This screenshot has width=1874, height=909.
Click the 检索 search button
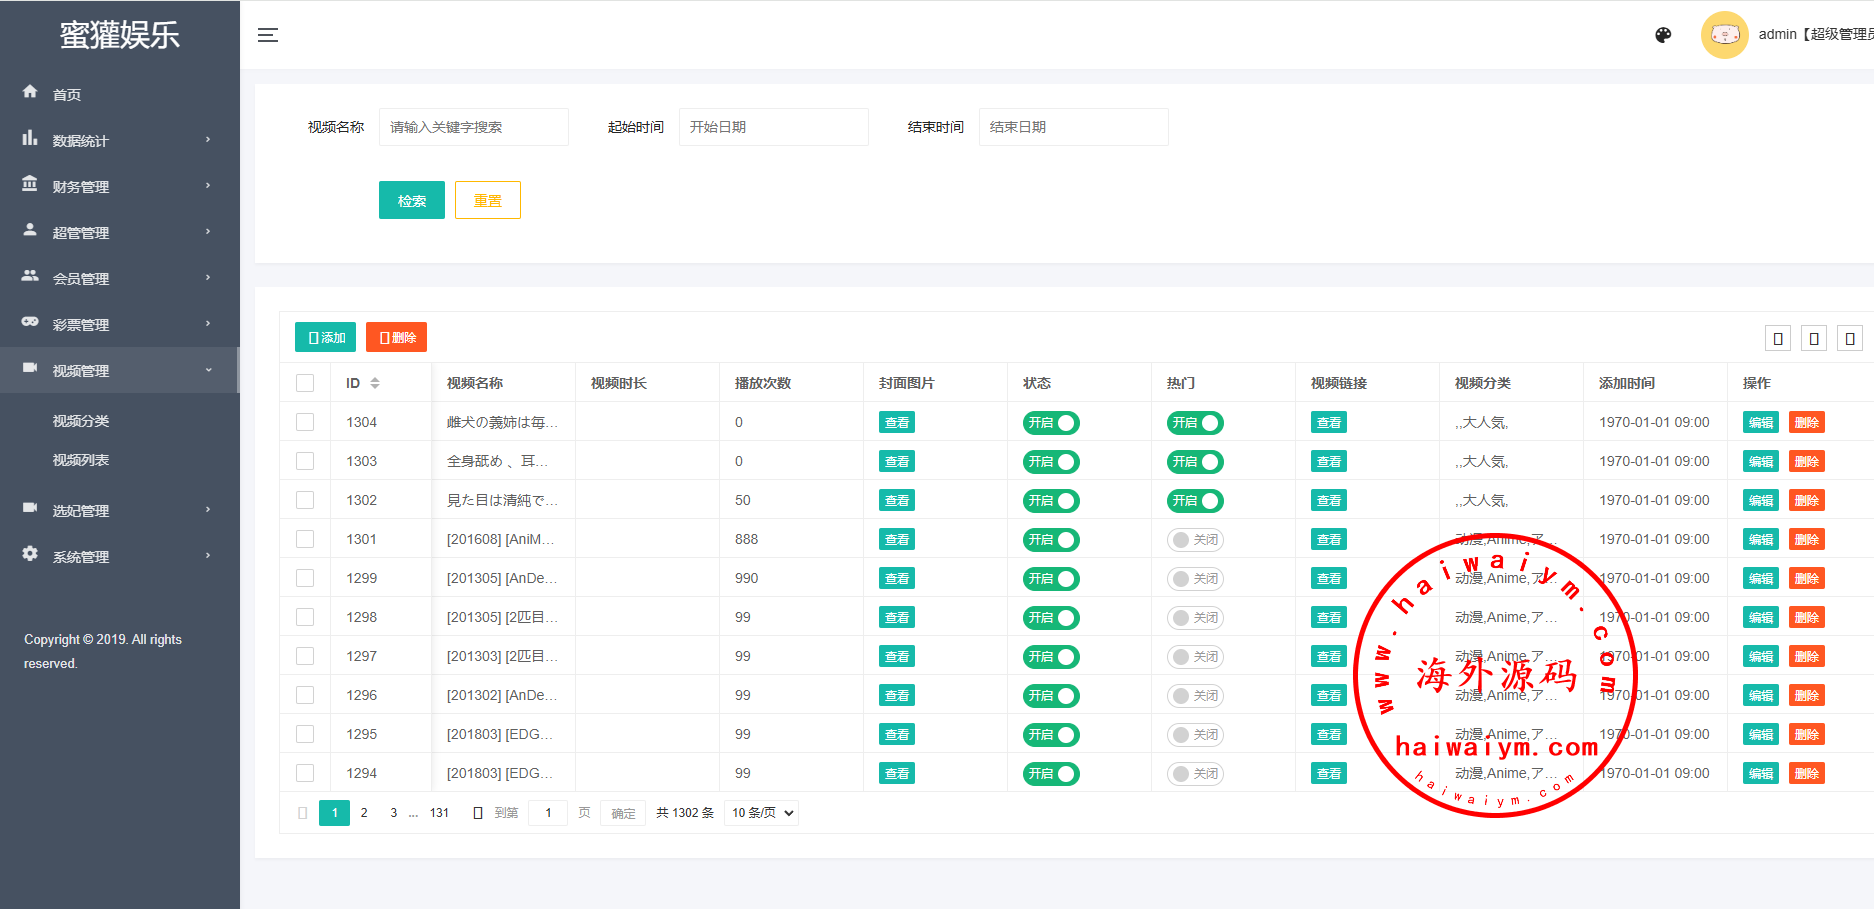click(x=411, y=200)
